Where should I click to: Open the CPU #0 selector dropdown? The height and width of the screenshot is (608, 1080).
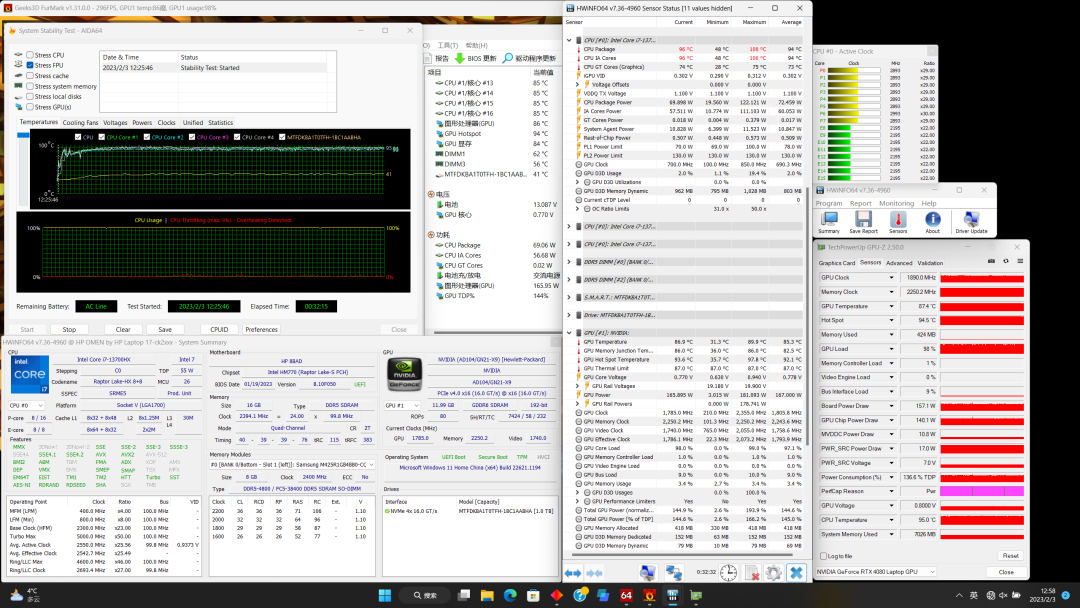29,405
